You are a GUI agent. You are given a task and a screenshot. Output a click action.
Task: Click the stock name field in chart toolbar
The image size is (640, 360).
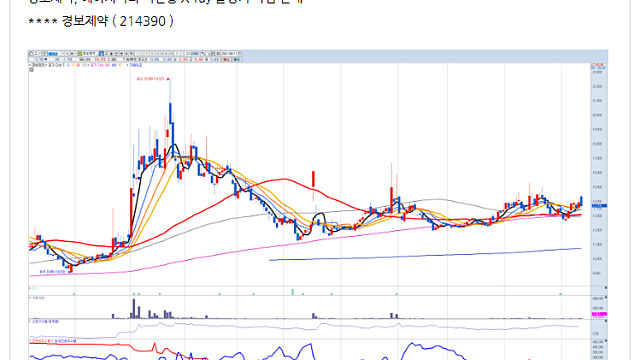pos(90,53)
